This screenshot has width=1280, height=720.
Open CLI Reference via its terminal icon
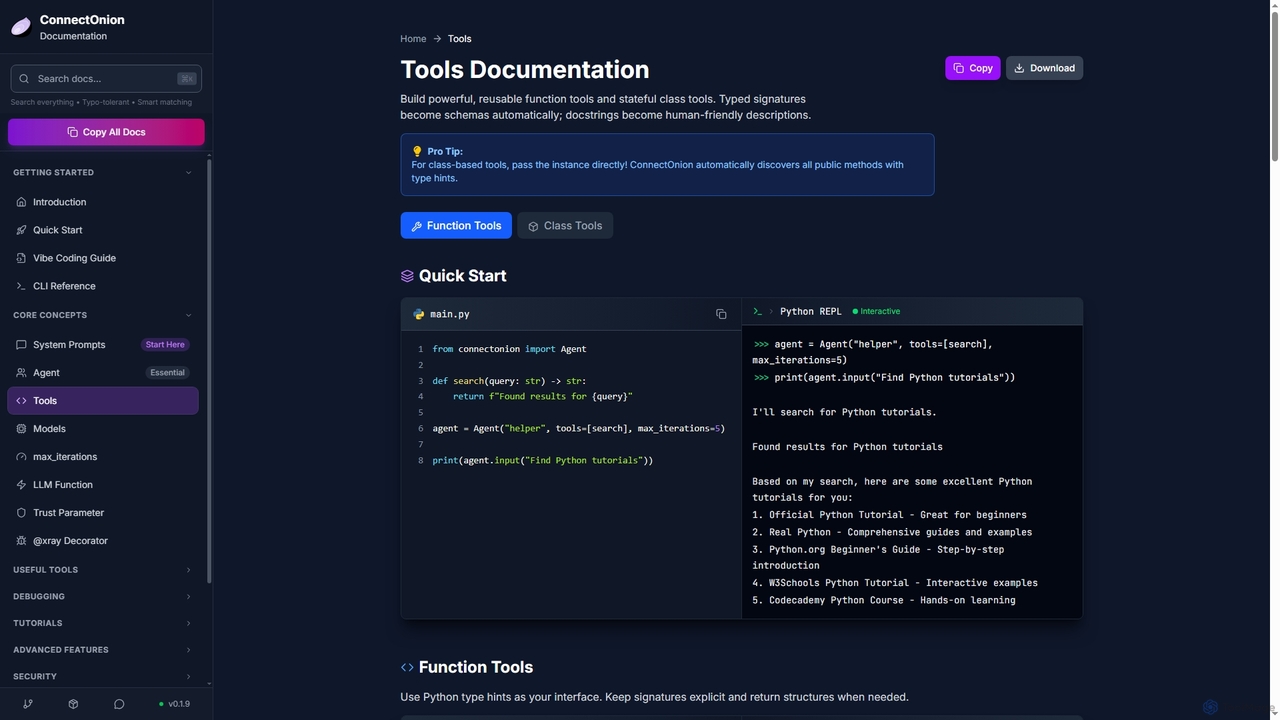pos(22,286)
